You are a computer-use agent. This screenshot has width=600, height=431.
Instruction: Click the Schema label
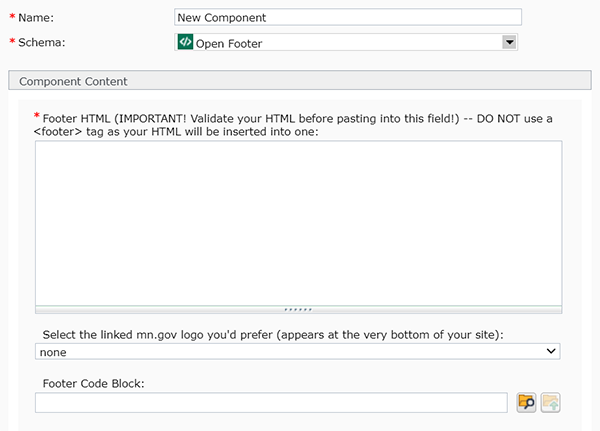[x=43, y=43]
